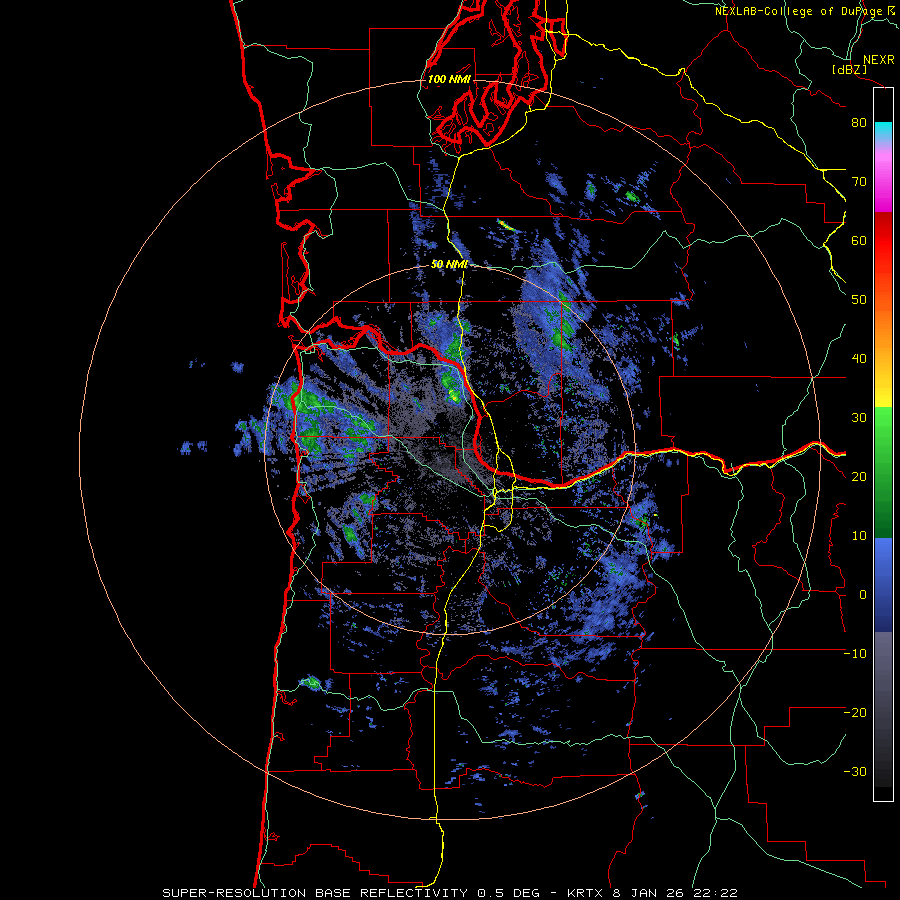Image resolution: width=900 pixels, height=900 pixels.
Task: Click the 70 dBZ scale value
Action: [x=859, y=182]
